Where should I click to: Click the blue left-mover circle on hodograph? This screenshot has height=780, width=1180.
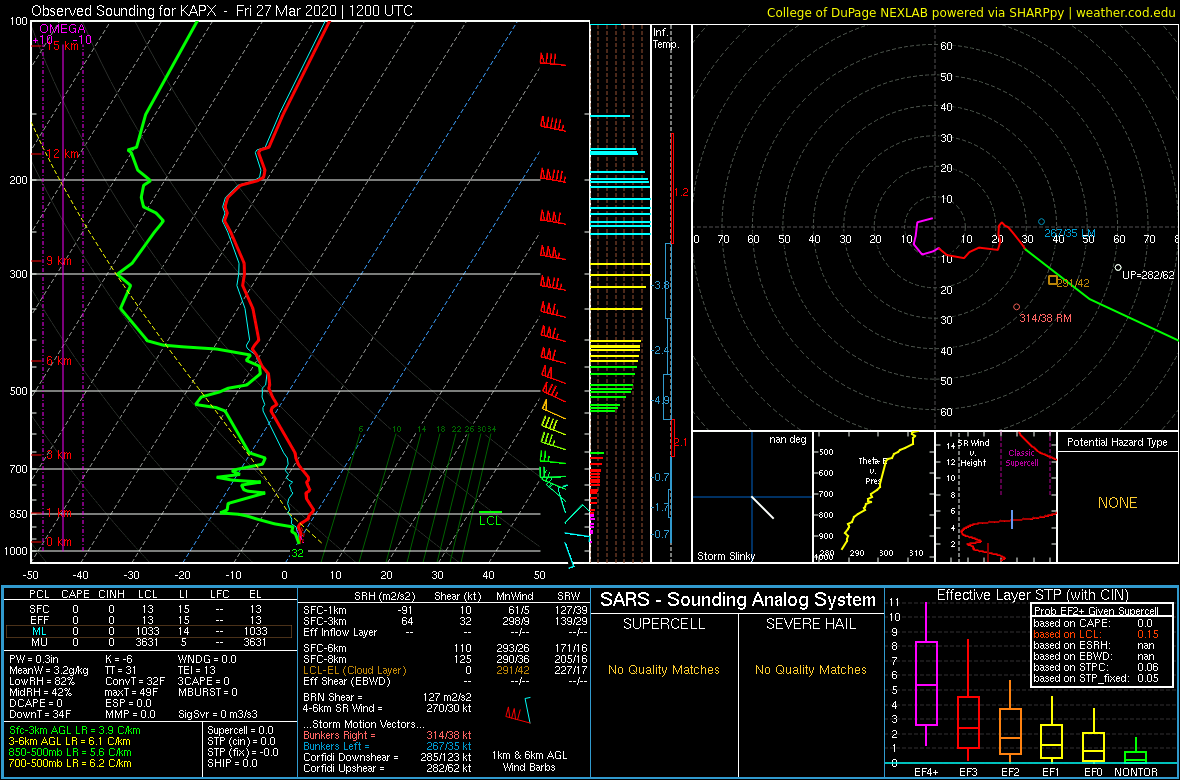pyautogui.click(x=1042, y=221)
